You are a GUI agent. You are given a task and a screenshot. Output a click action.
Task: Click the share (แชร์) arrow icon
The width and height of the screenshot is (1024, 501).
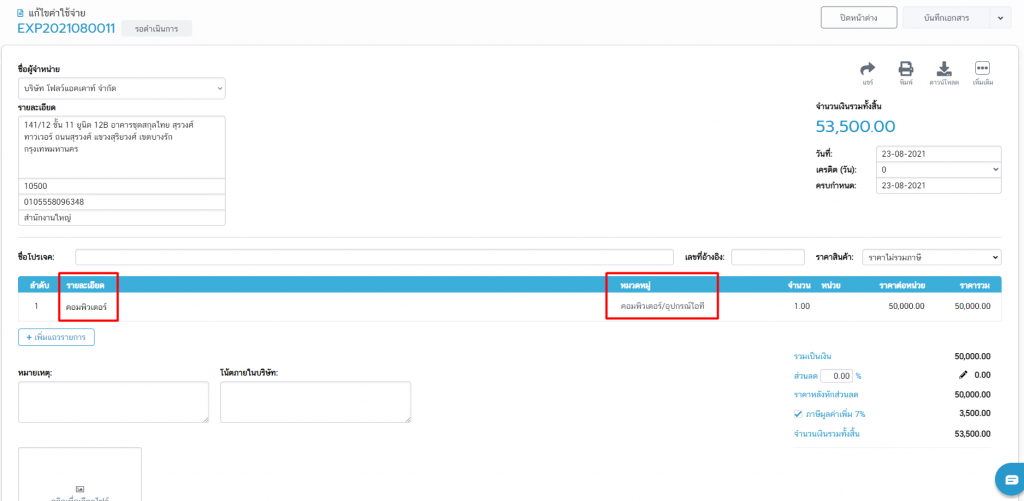point(868,69)
